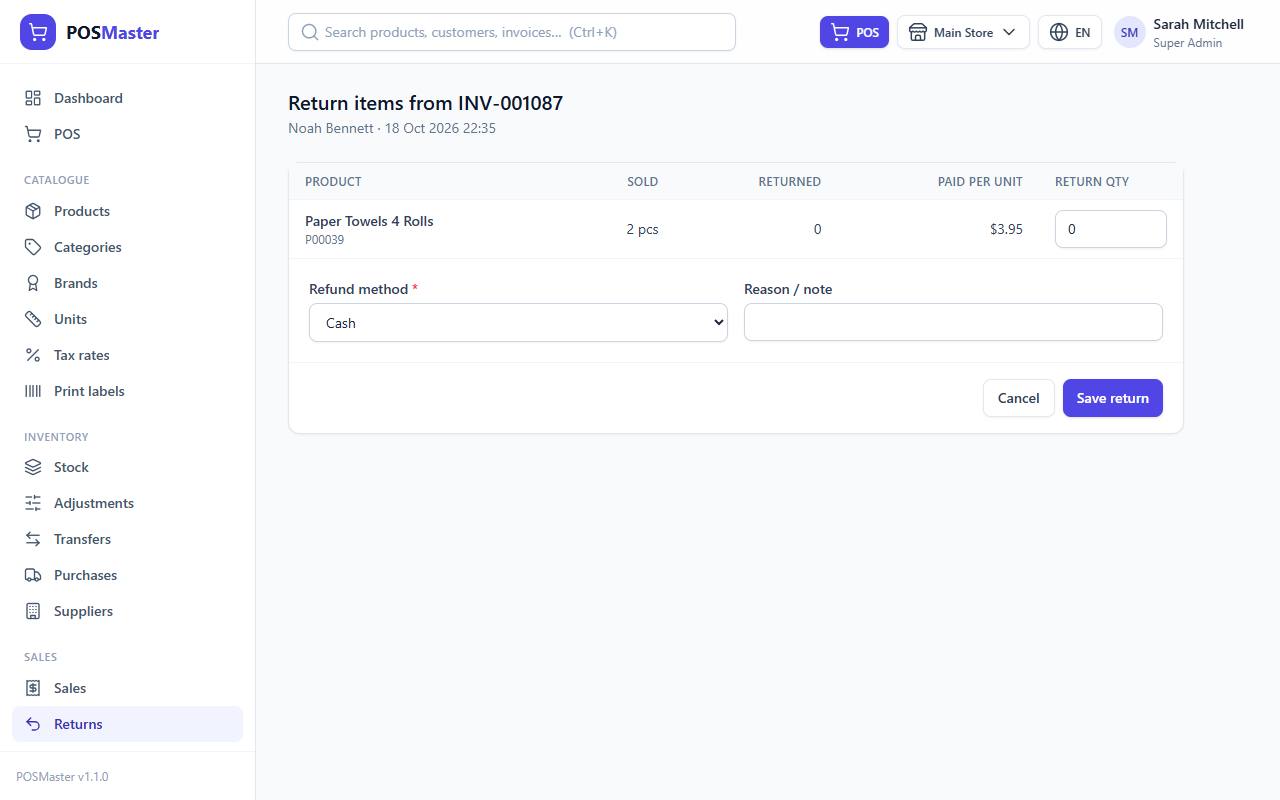Click the Return Qty input
Image resolution: width=1280 pixels, height=800 pixels.
pos(1110,229)
